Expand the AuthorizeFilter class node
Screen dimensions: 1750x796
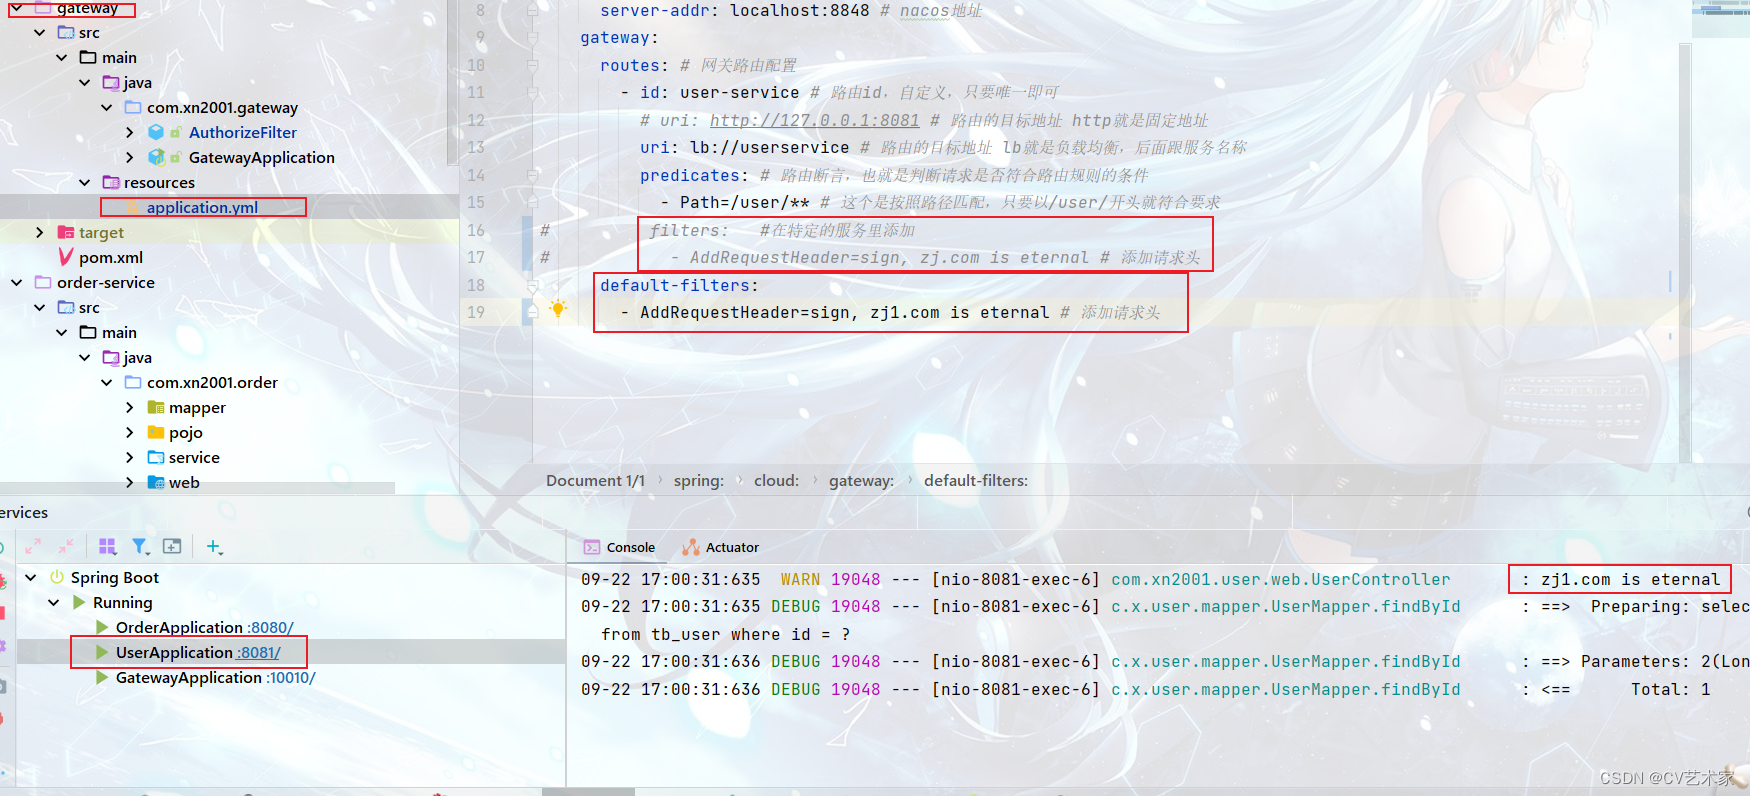click(x=130, y=132)
